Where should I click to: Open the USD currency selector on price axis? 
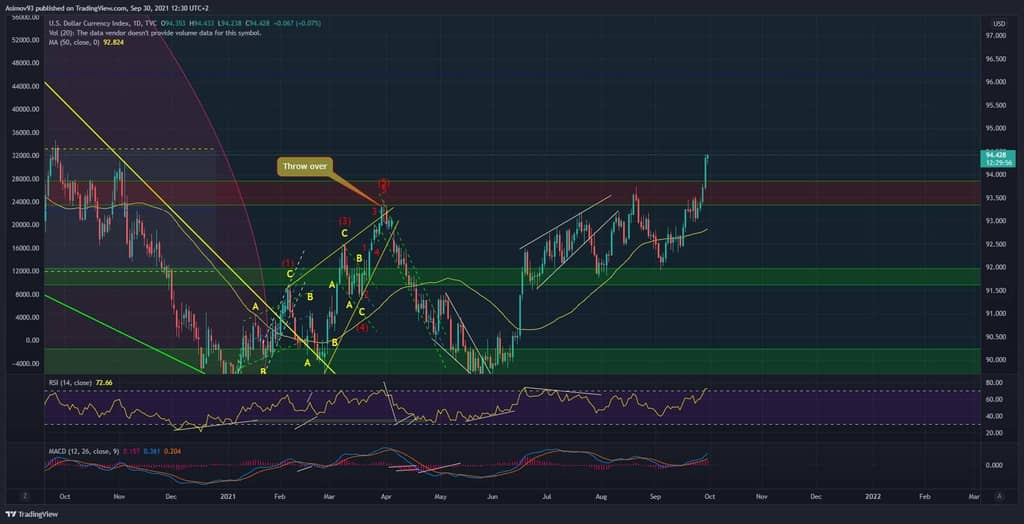pos(999,24)
